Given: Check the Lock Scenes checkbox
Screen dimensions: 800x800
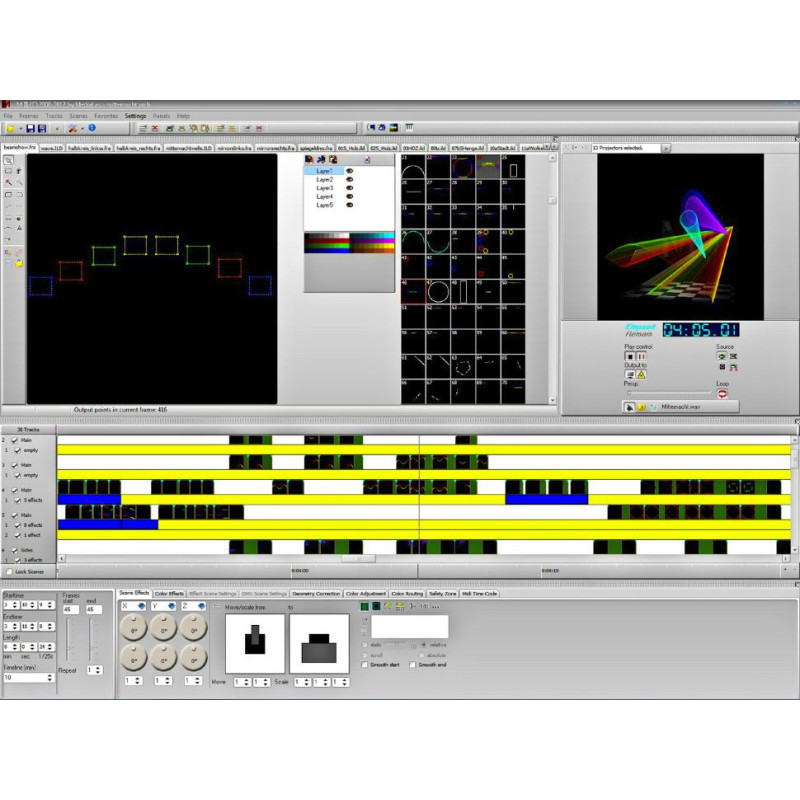Looking at the screenshot, I should pyautogui.click(x=8, y=572).
